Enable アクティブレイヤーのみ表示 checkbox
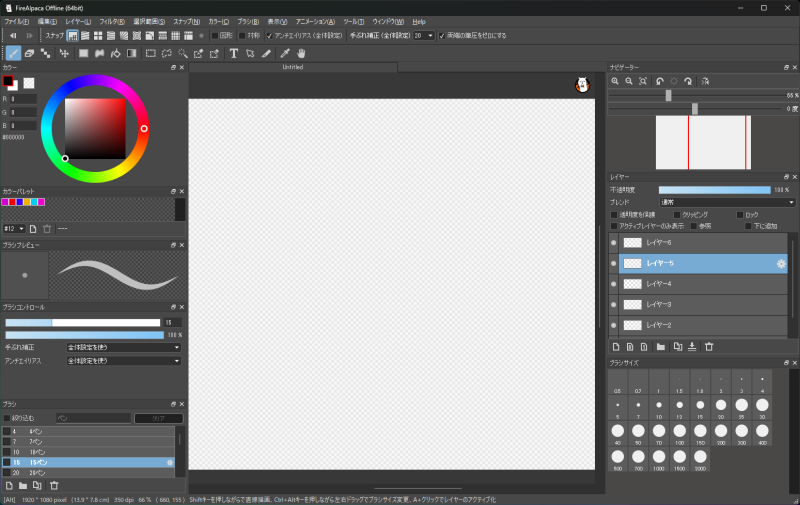Image resolution: width=800 pixels, height=505 pixels. point(614,226)
